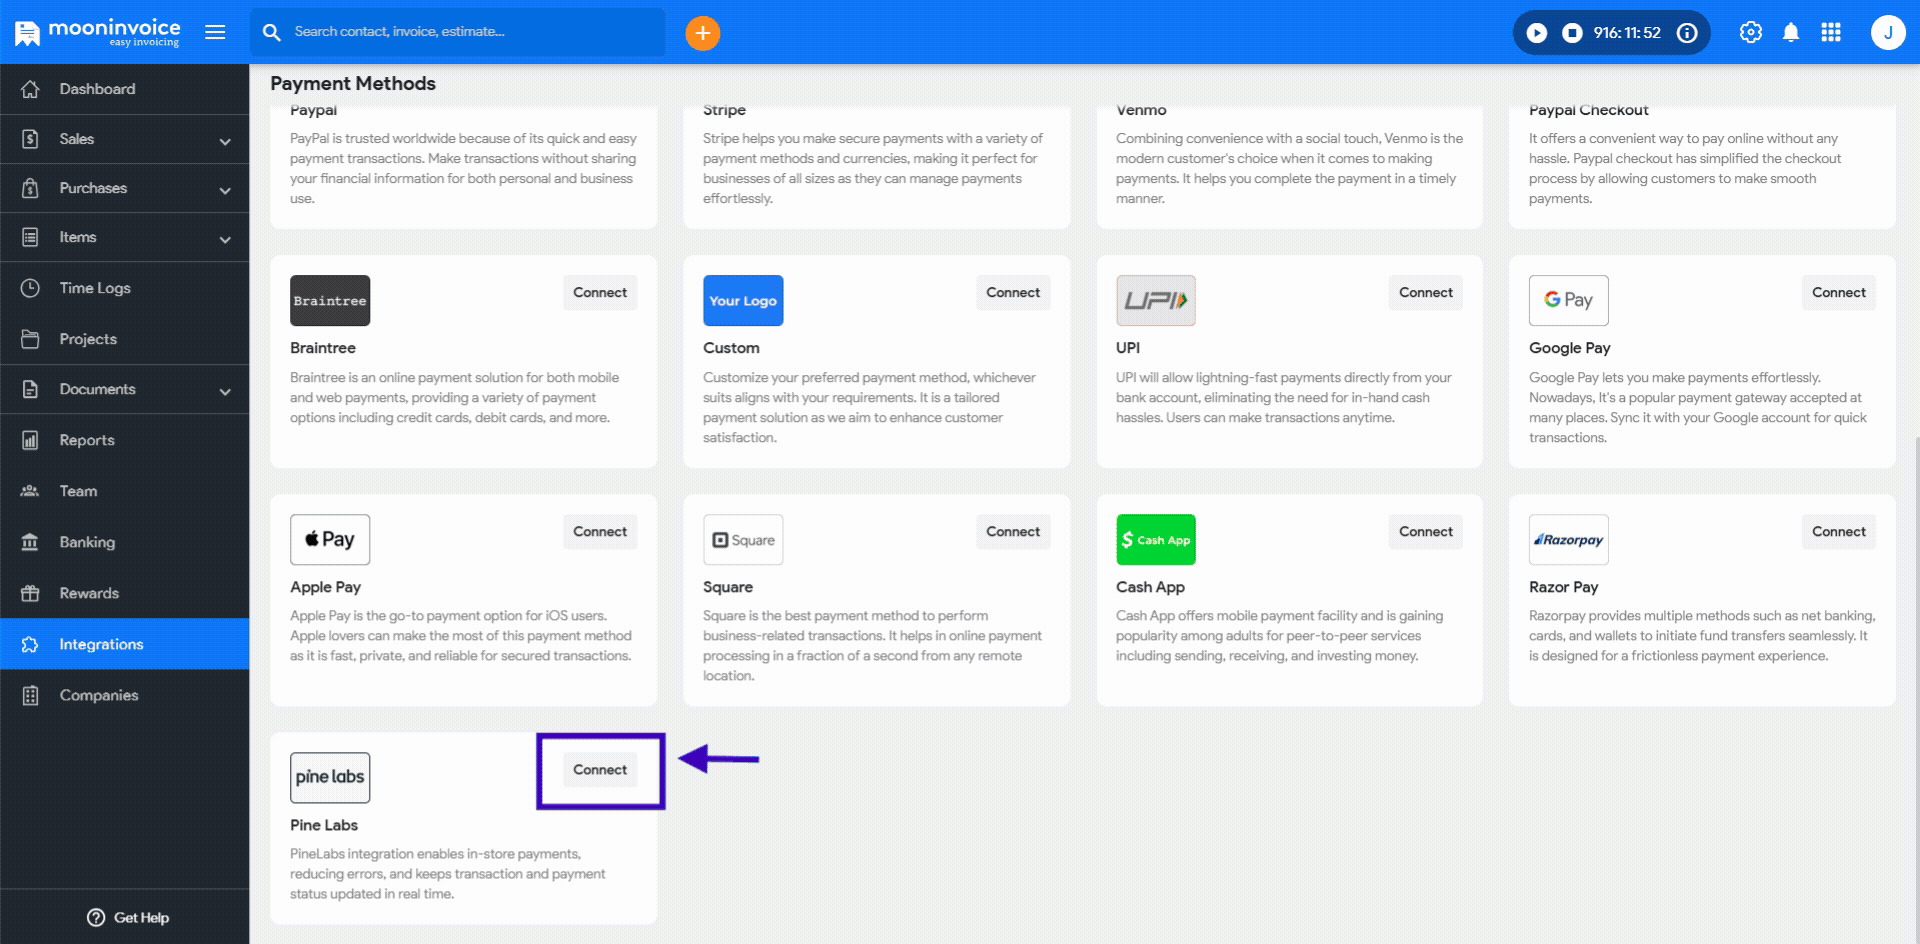The image size is (1920, 944).
Task: Click the Dashboard home icon
Action: (30, 89)
